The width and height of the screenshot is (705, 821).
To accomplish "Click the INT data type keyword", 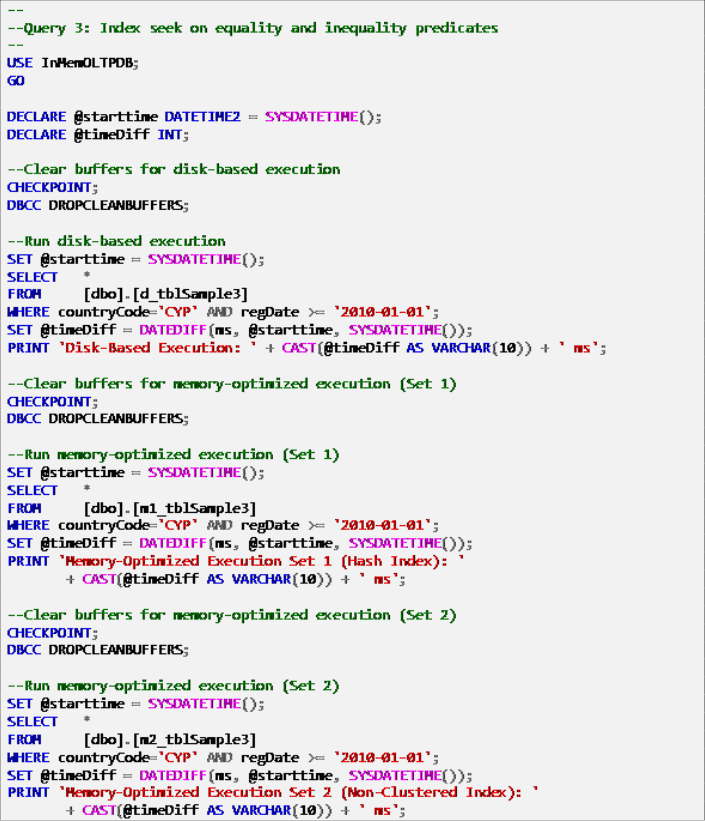I will point(170,135).
